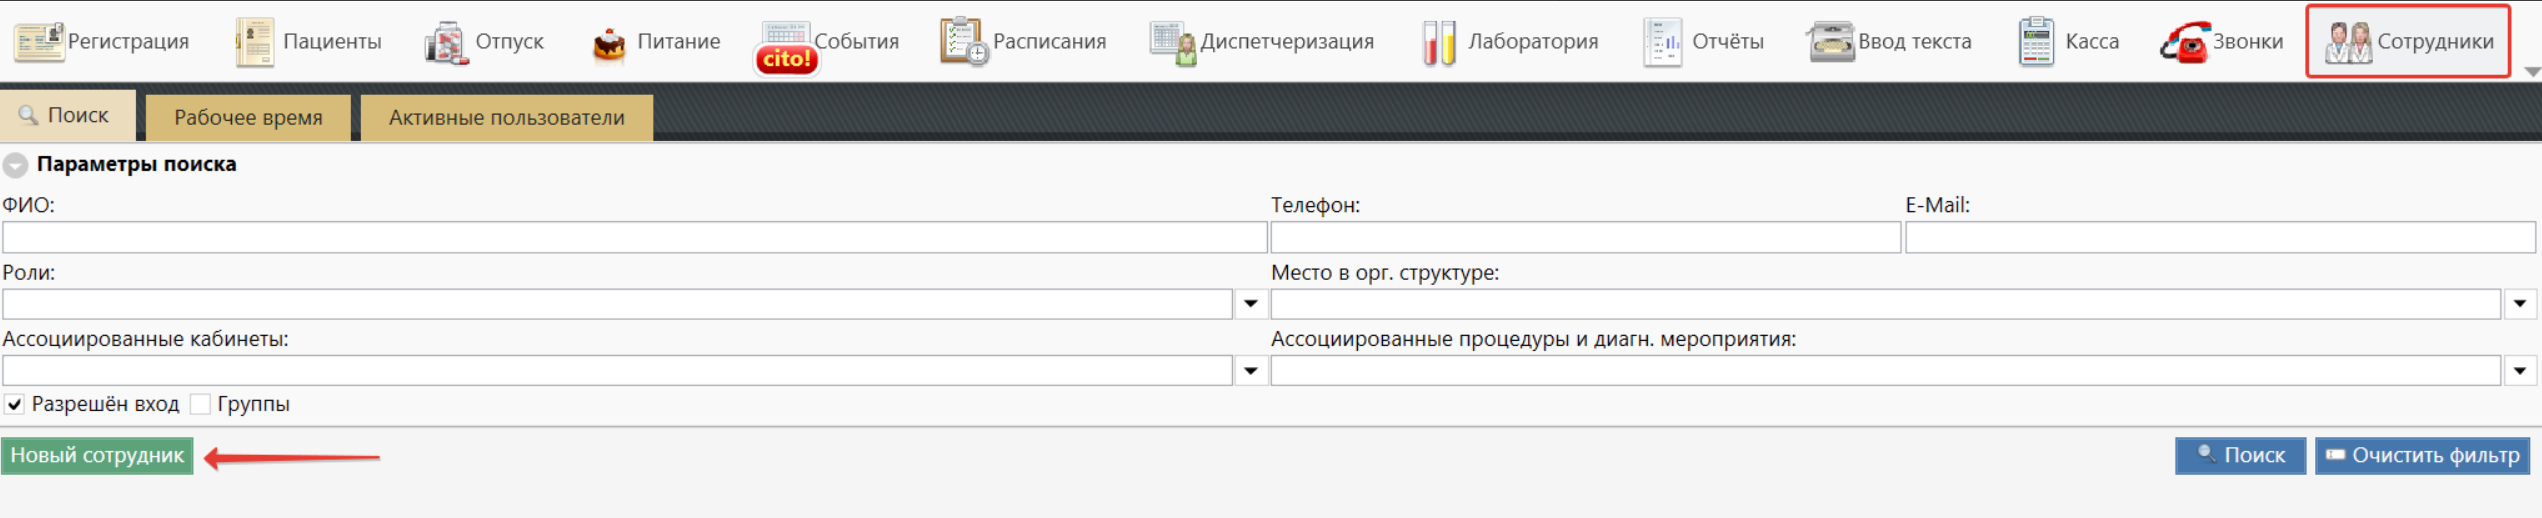Screen dimensions: 2542x518
Task: Click the Касса cash register icon
Action: [x=2035, y=42]
